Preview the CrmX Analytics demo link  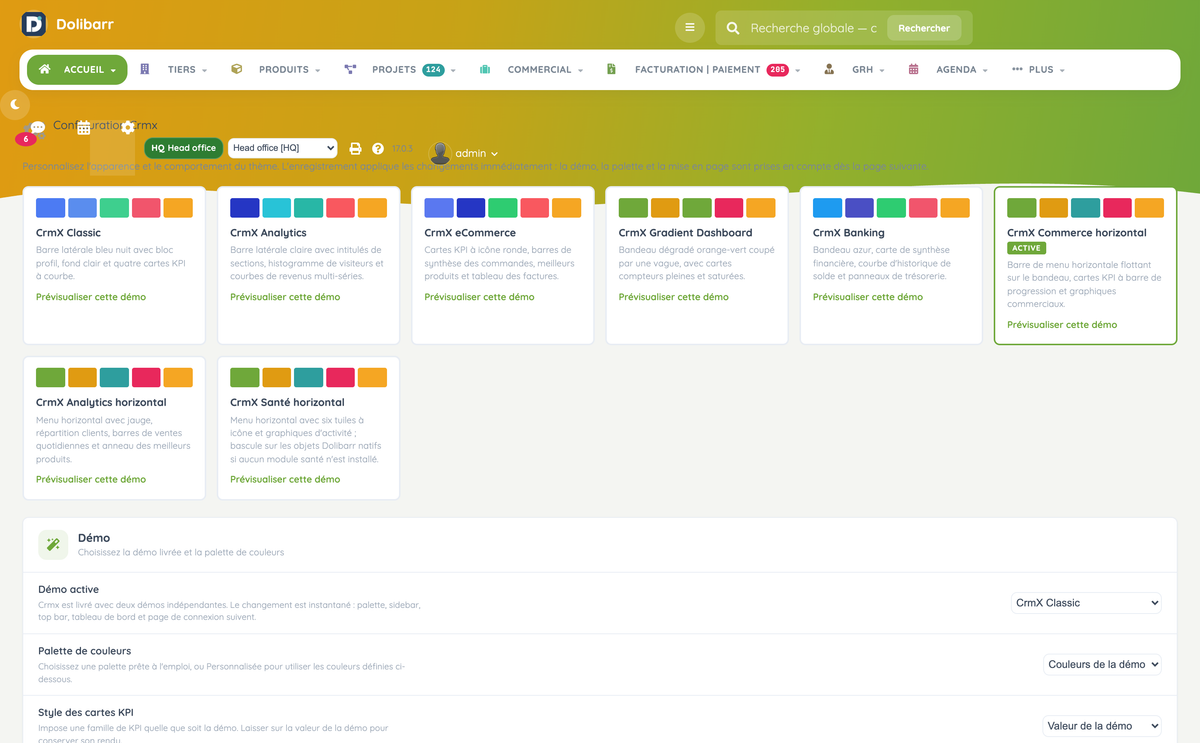(x=285, y=297)
